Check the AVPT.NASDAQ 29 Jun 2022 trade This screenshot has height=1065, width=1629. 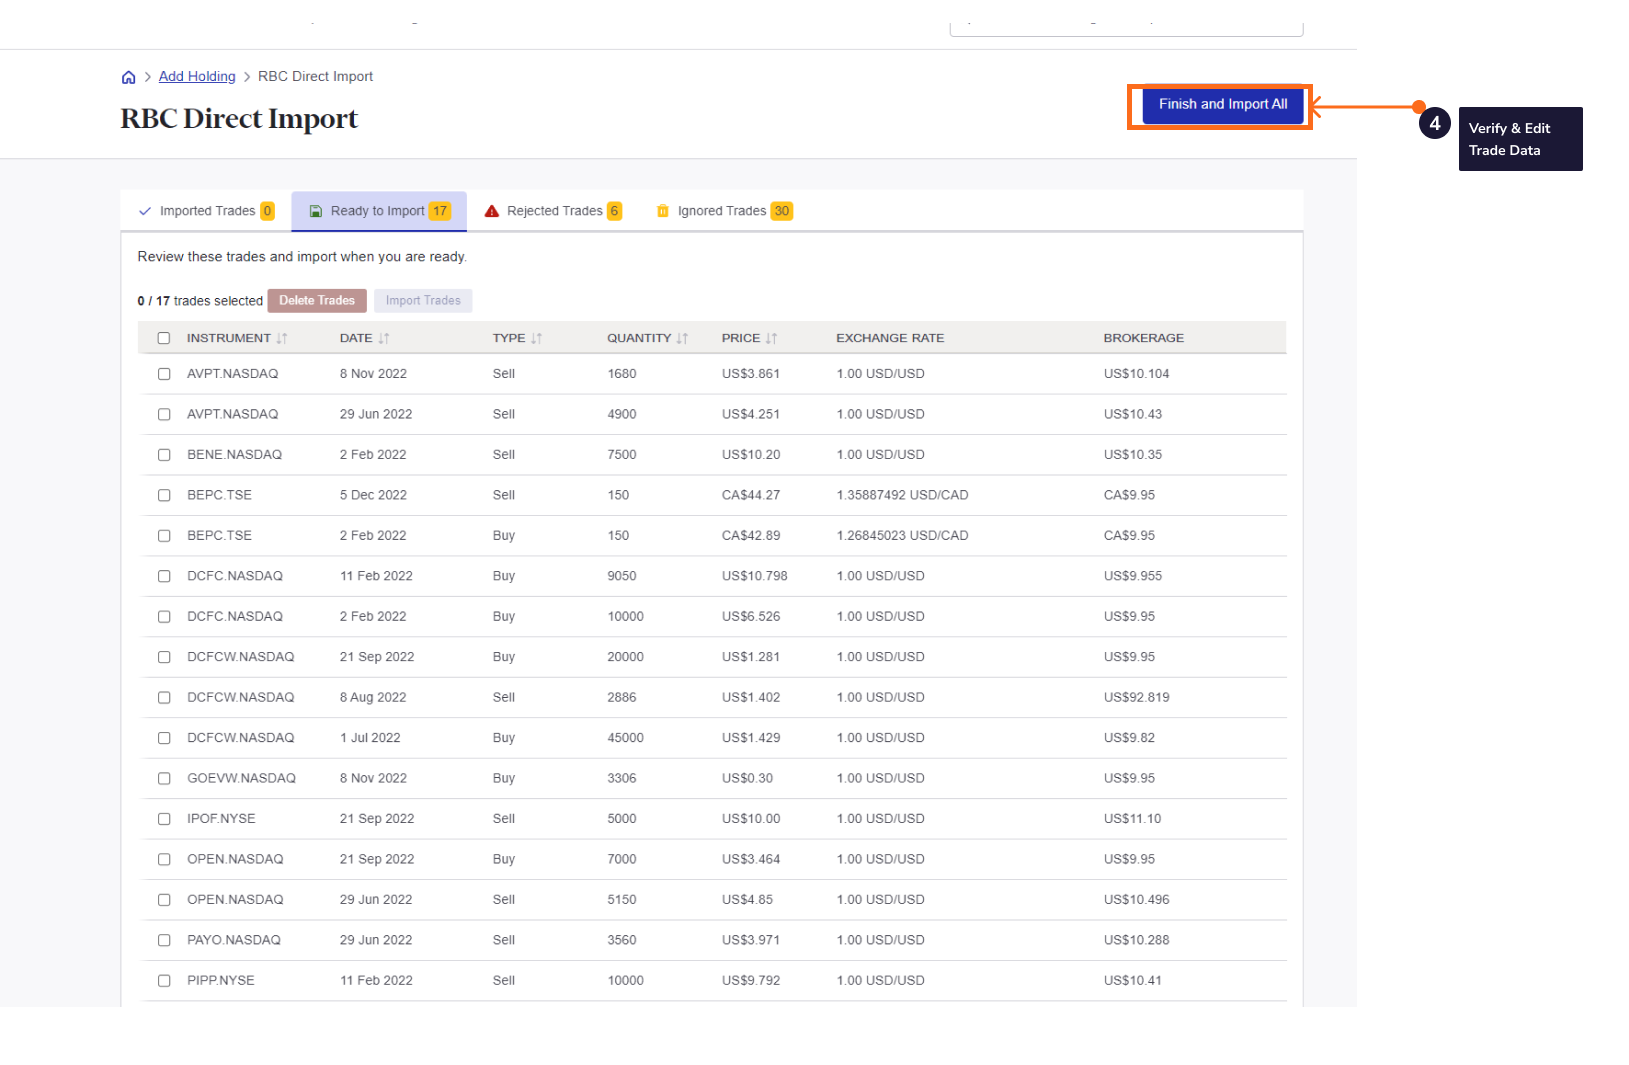164,414
